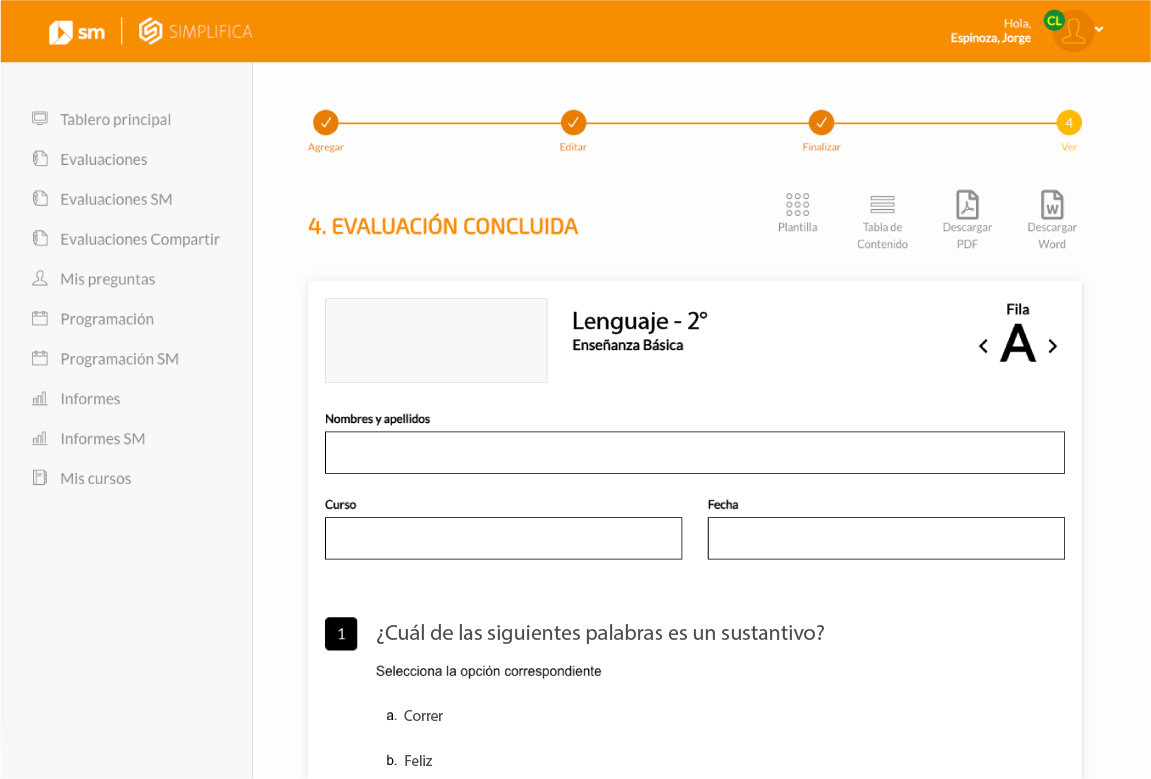View Informes SM reports section
This screenshot has width=1151, height=779.
[103, 438]
